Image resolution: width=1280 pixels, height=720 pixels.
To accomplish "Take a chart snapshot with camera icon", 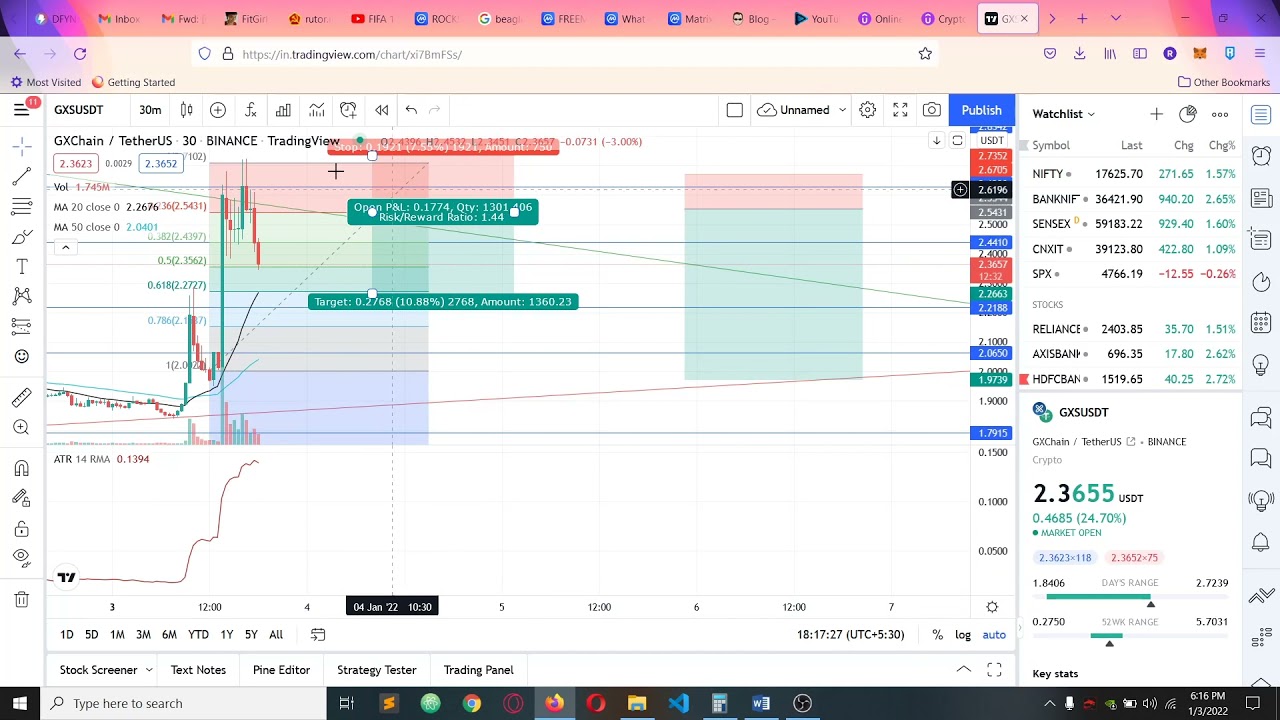I will [932, 110].
